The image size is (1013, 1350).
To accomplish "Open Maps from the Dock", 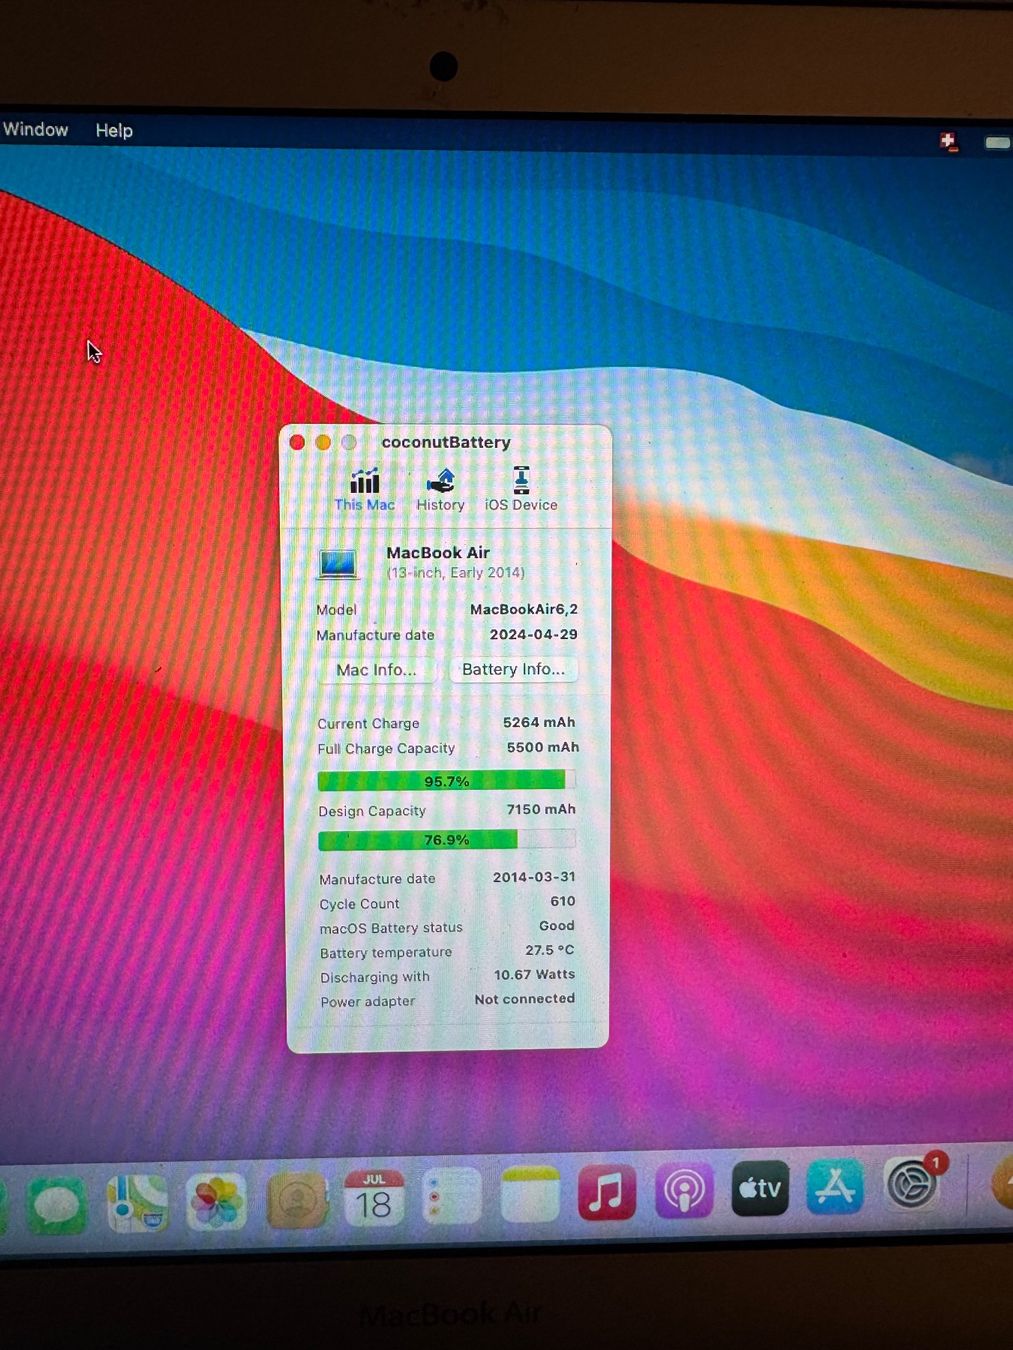I will (137, 1203).
